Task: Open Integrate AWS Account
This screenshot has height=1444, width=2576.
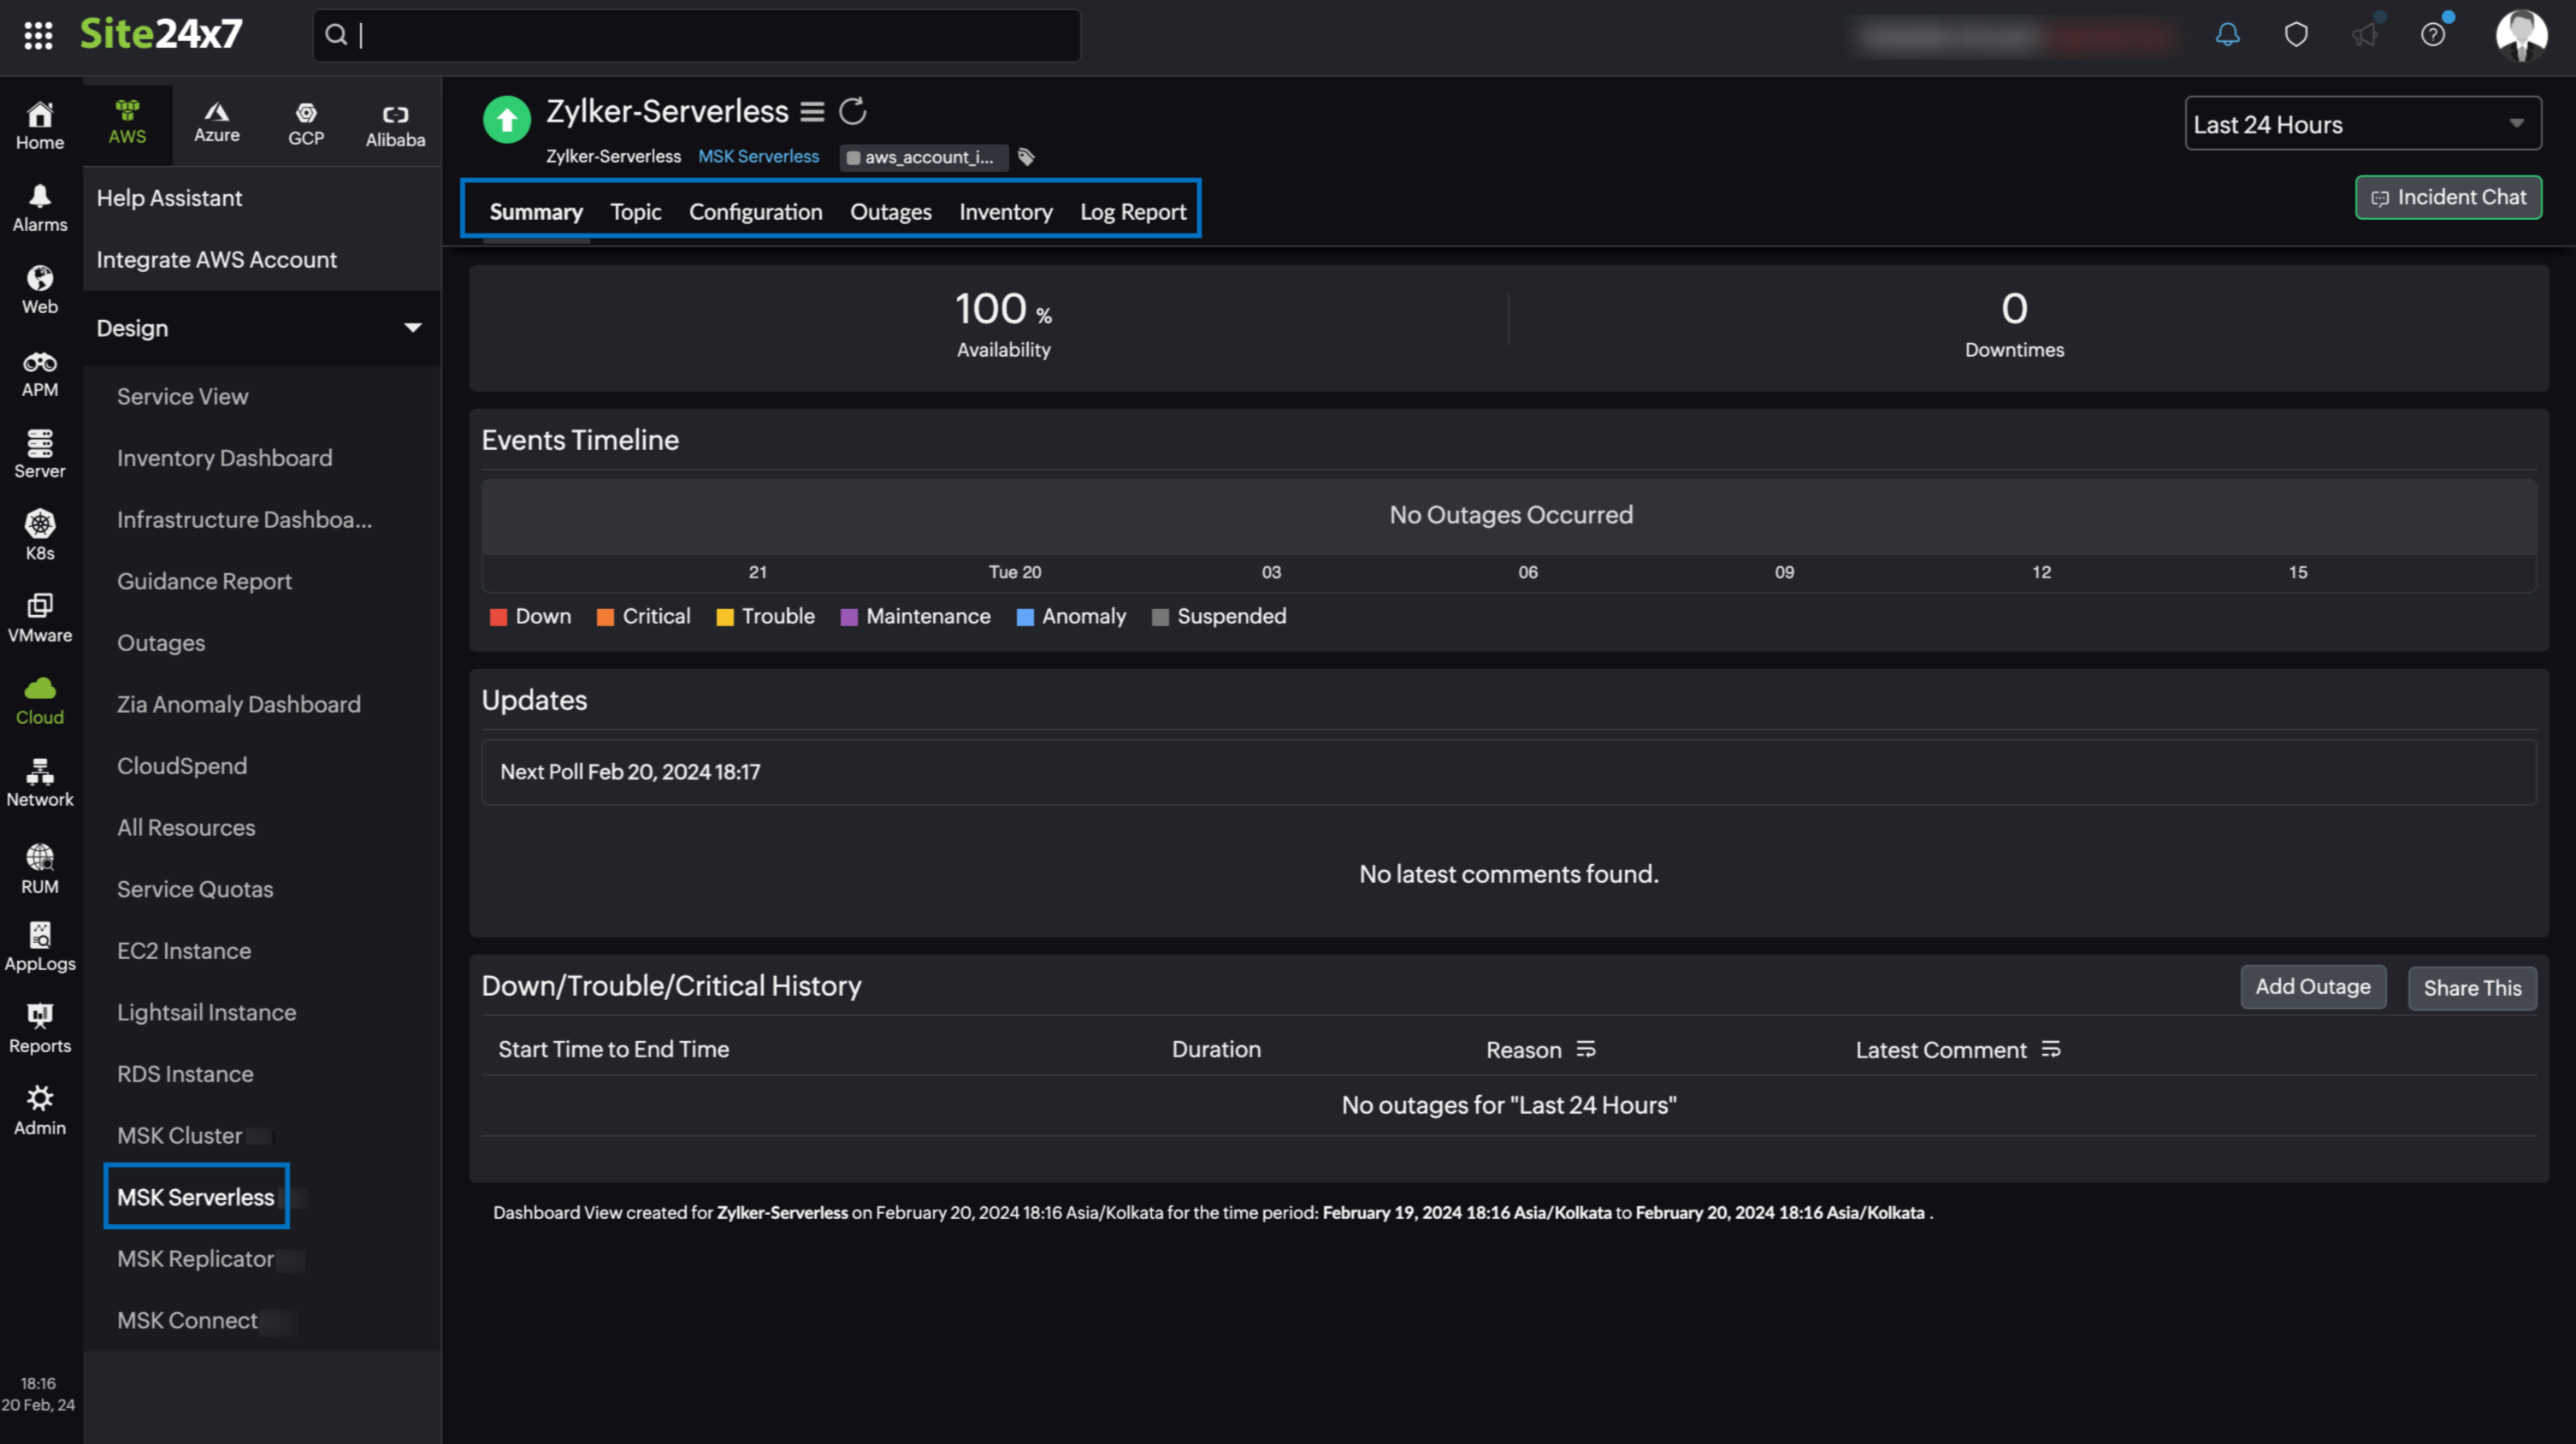Action: tap(216, 259)
